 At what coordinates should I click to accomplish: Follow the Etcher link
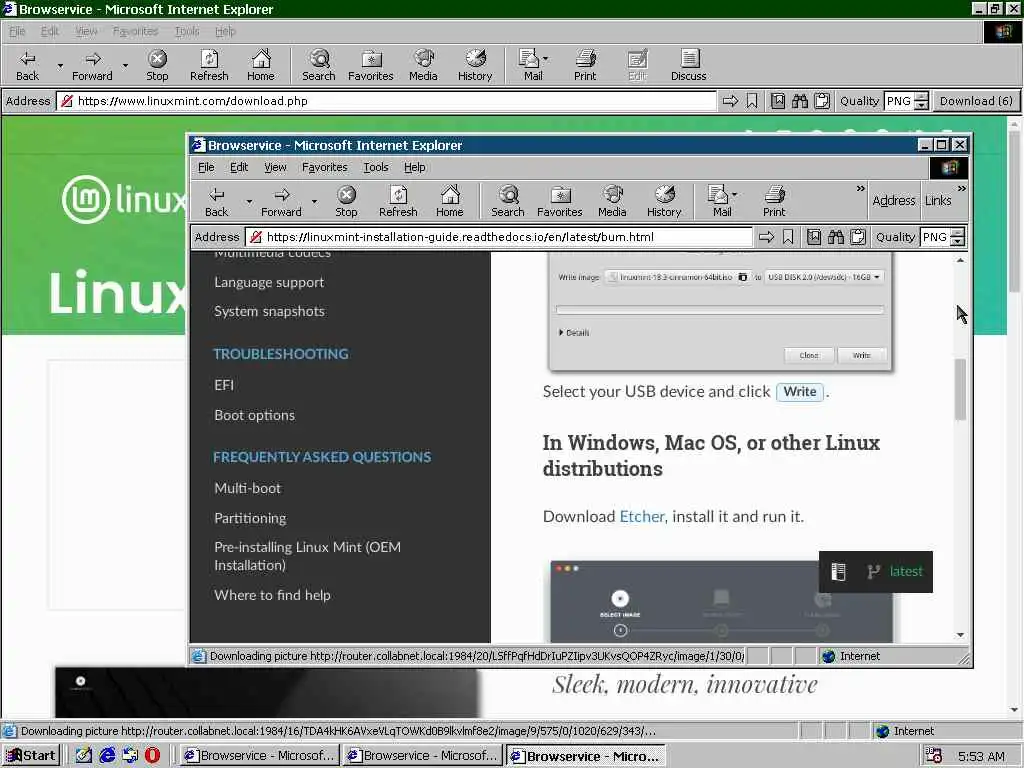642,517
